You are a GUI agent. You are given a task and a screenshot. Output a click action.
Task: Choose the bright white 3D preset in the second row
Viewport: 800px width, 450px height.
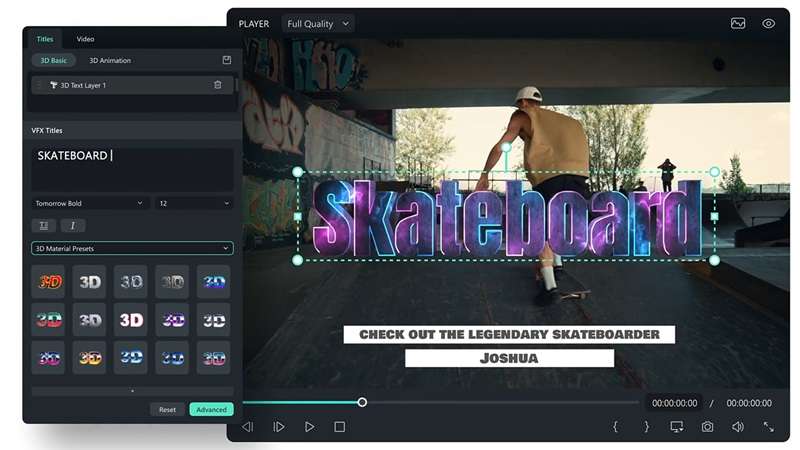(x=131, y=320)
